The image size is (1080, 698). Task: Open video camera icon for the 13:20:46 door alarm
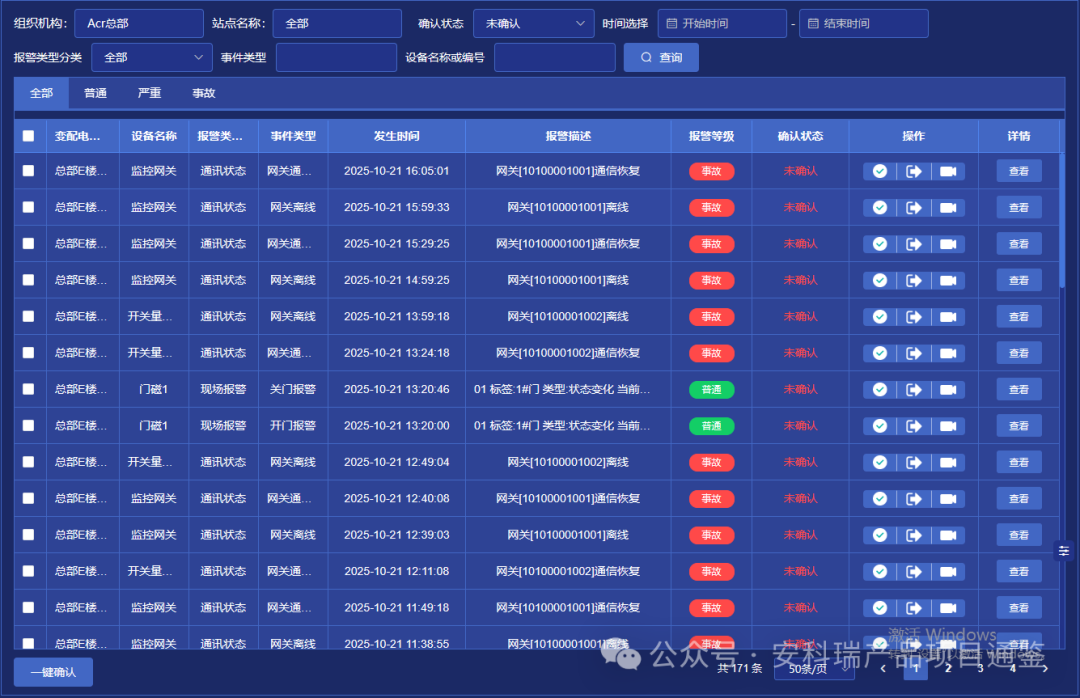948,390
